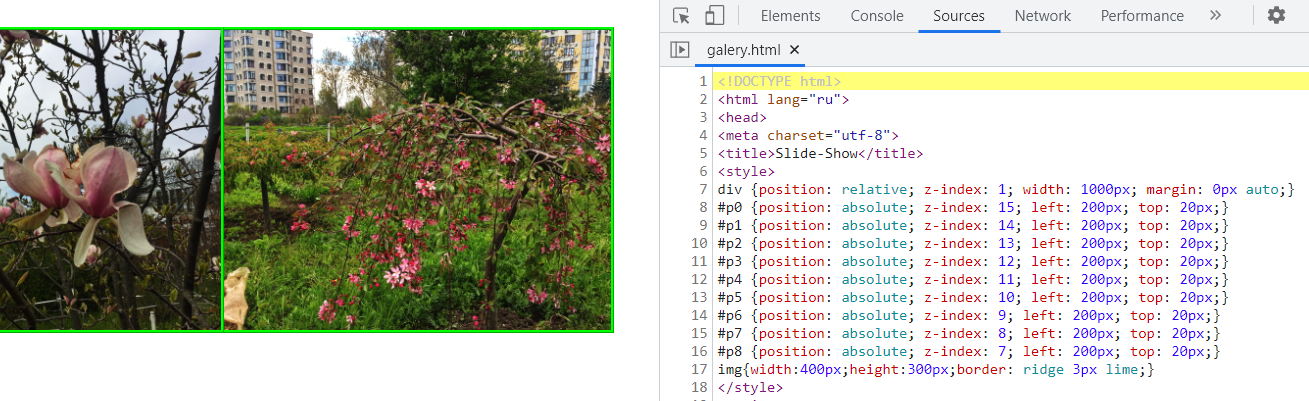Screen dimensions: 1309x401
Task: Toggle the device toolbar icon
Action: [714, 16]
